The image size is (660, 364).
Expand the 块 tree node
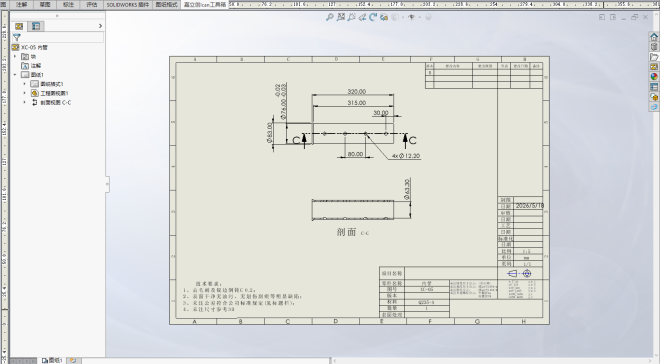point(15,56)
